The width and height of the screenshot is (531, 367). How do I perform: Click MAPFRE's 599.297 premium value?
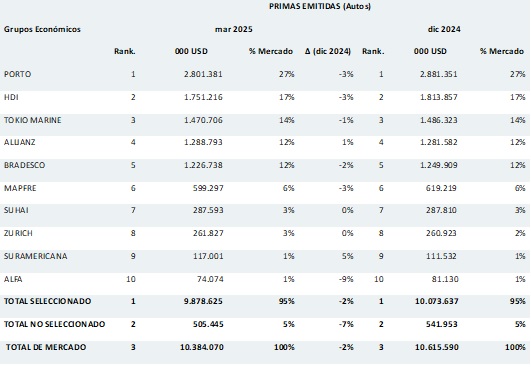point(208,188)
